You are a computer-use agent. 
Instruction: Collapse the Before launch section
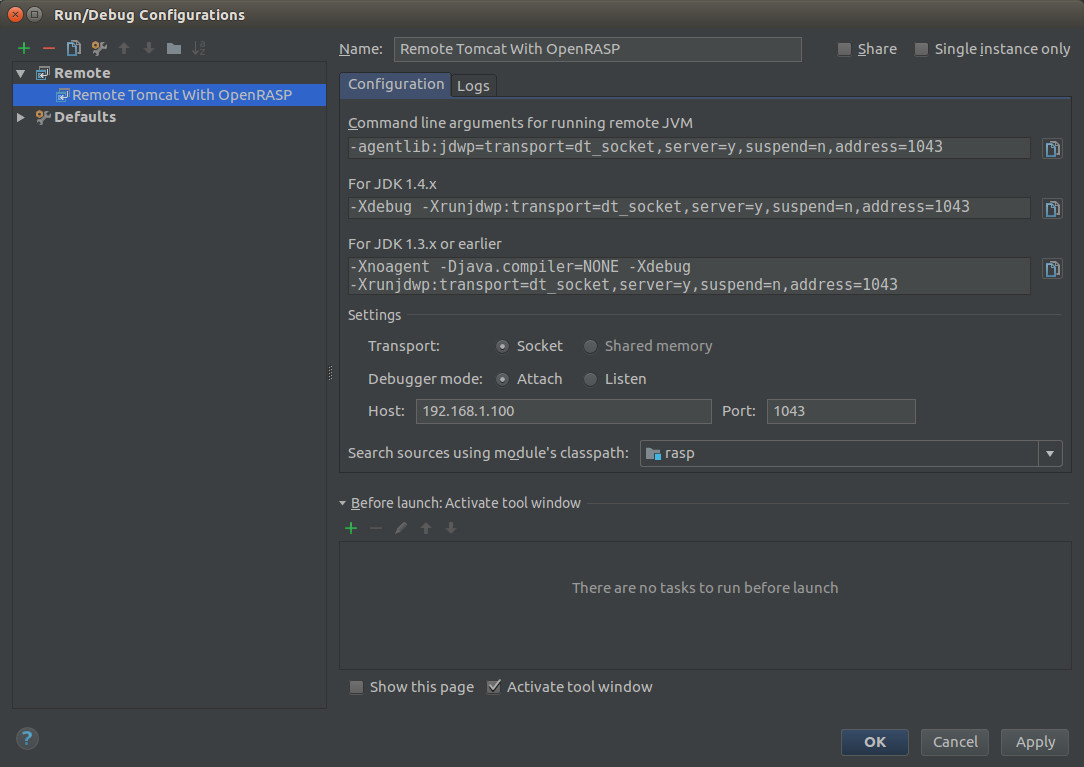343,503
